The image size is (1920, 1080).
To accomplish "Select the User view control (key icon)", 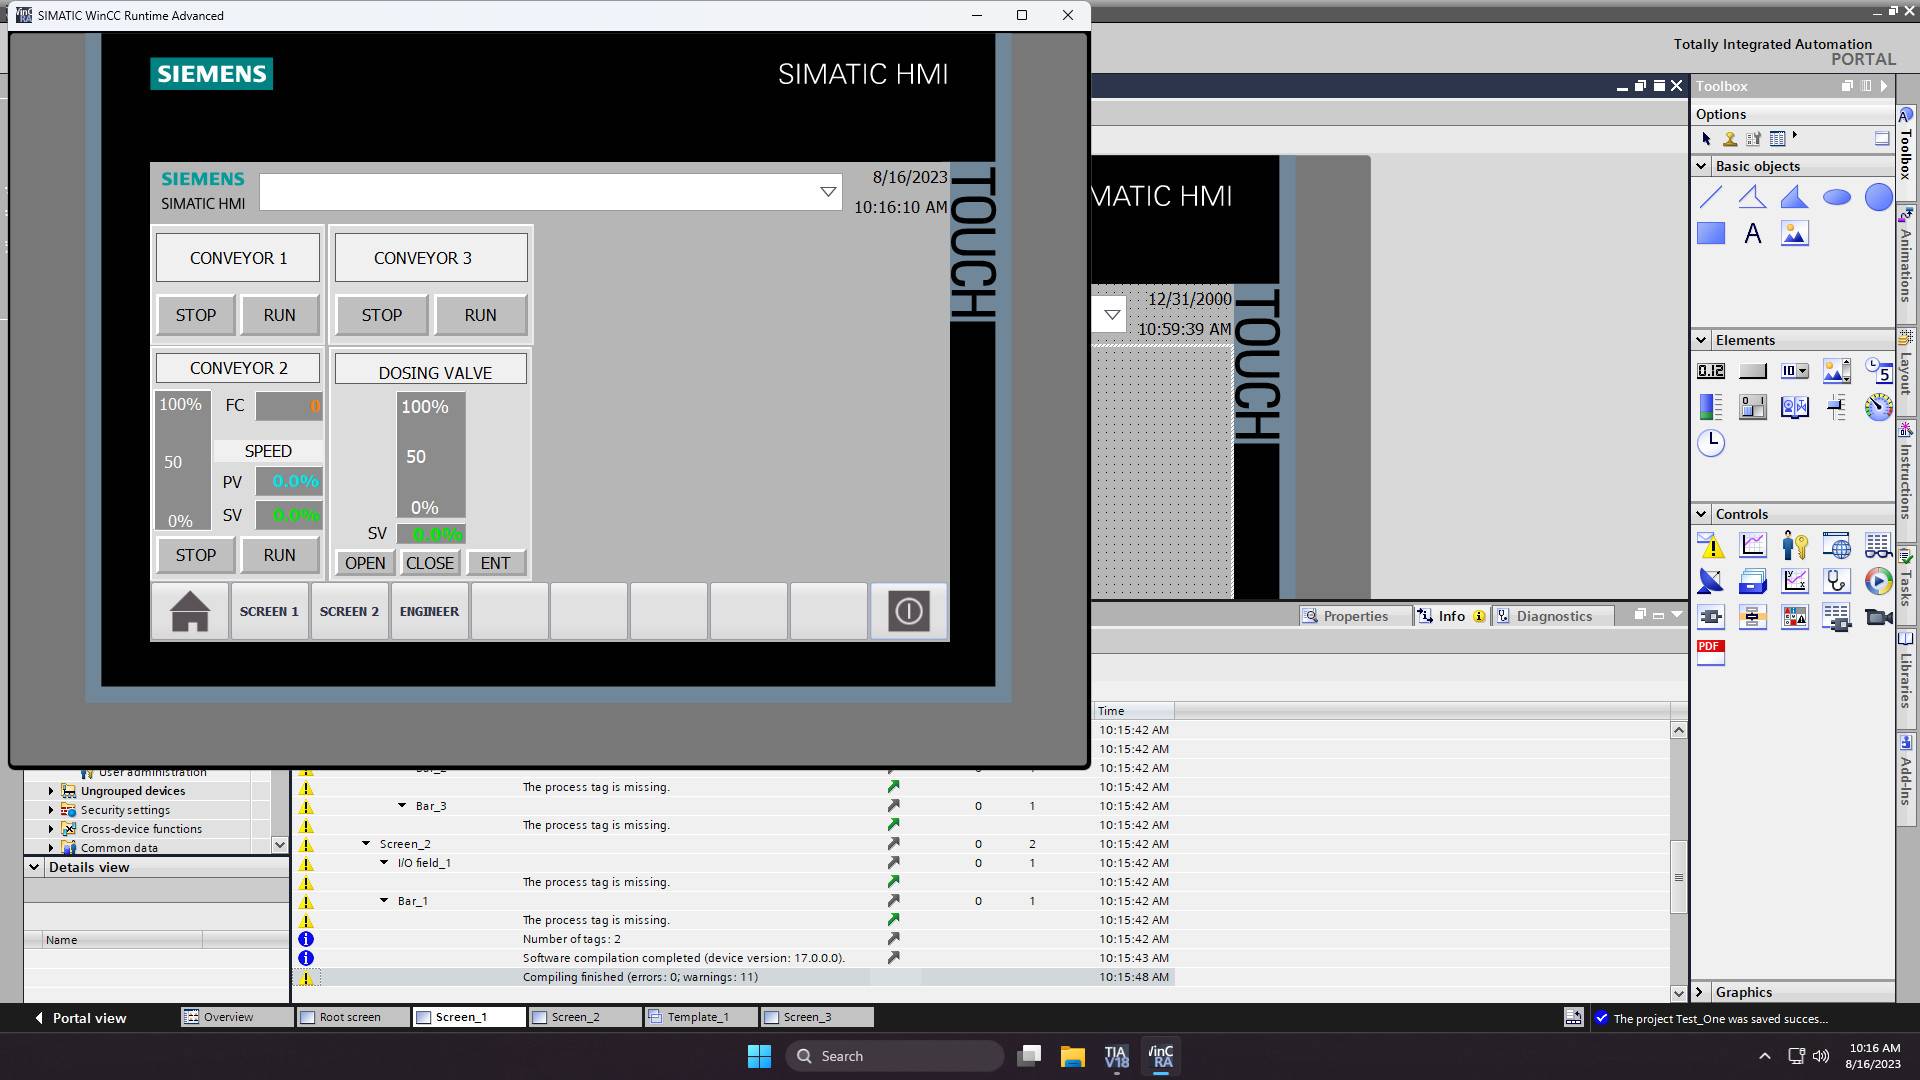I will pyautogui.click(x=1795, y=545).
